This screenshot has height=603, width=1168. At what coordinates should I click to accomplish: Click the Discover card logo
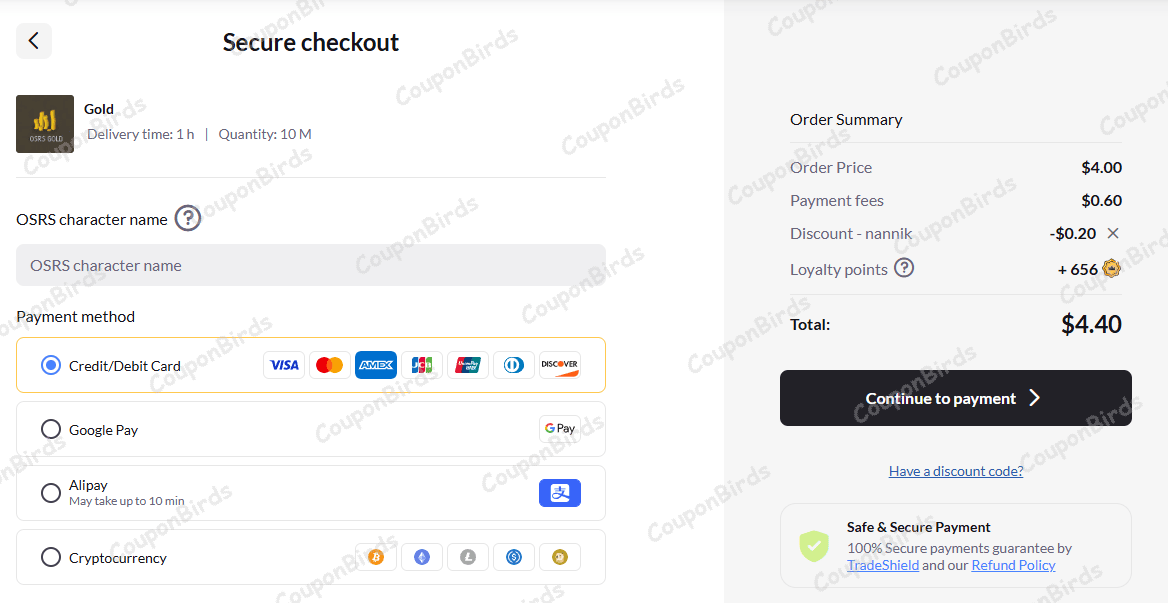point(559,365)
